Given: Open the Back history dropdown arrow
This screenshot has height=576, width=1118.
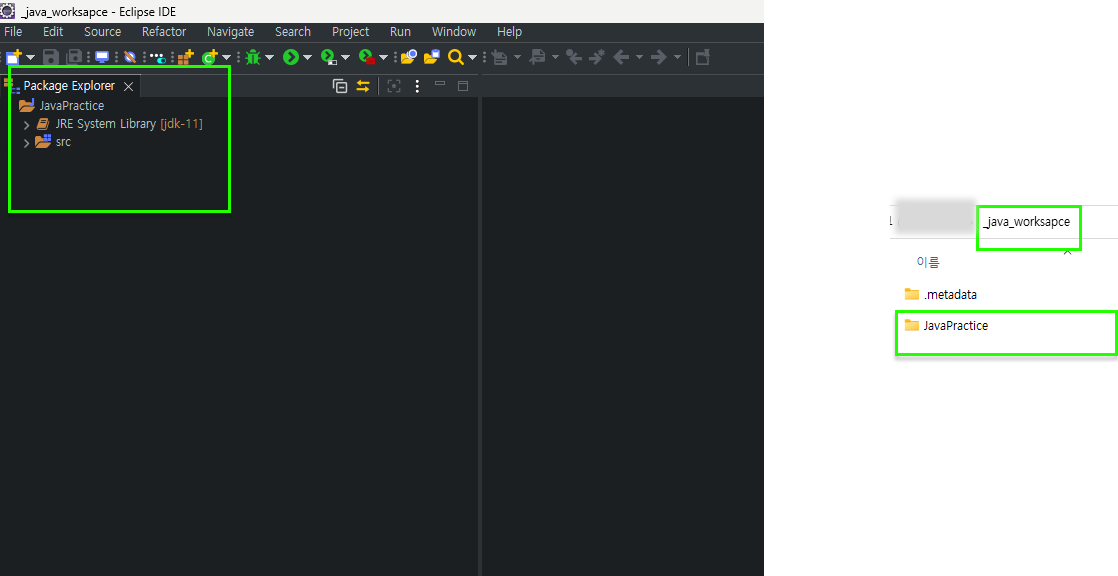Looking at the screenshot, I should 639,57.
